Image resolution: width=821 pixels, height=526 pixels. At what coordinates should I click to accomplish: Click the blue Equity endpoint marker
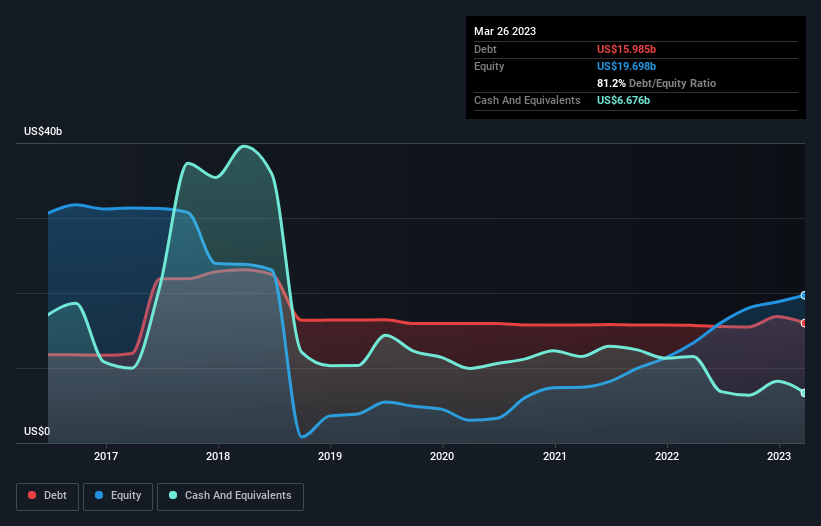pos(804,296)
